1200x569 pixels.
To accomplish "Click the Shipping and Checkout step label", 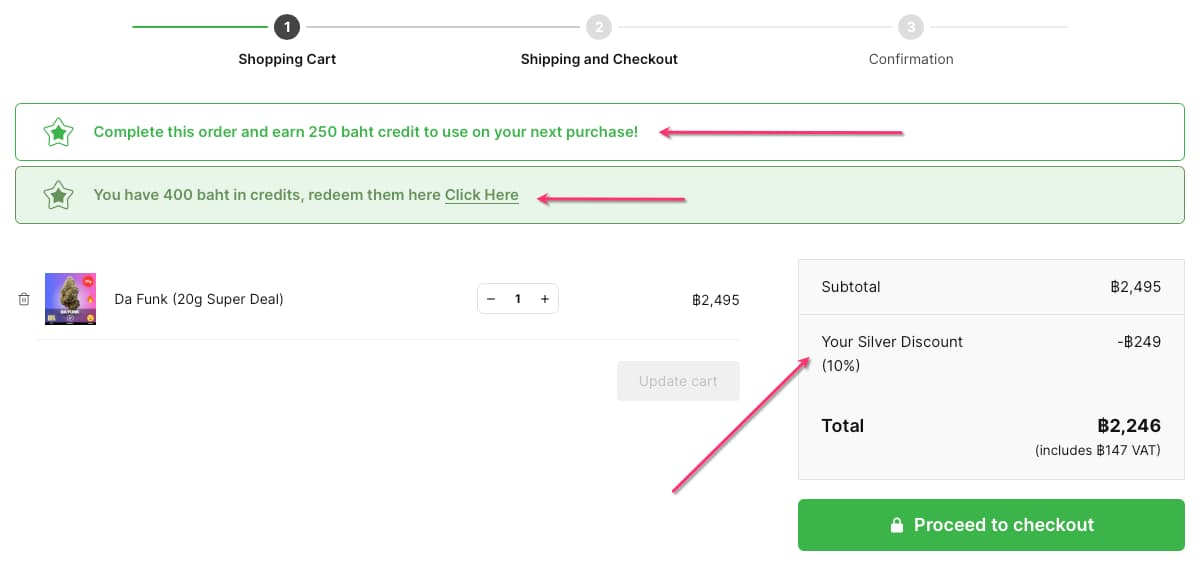I will [599, 59].
